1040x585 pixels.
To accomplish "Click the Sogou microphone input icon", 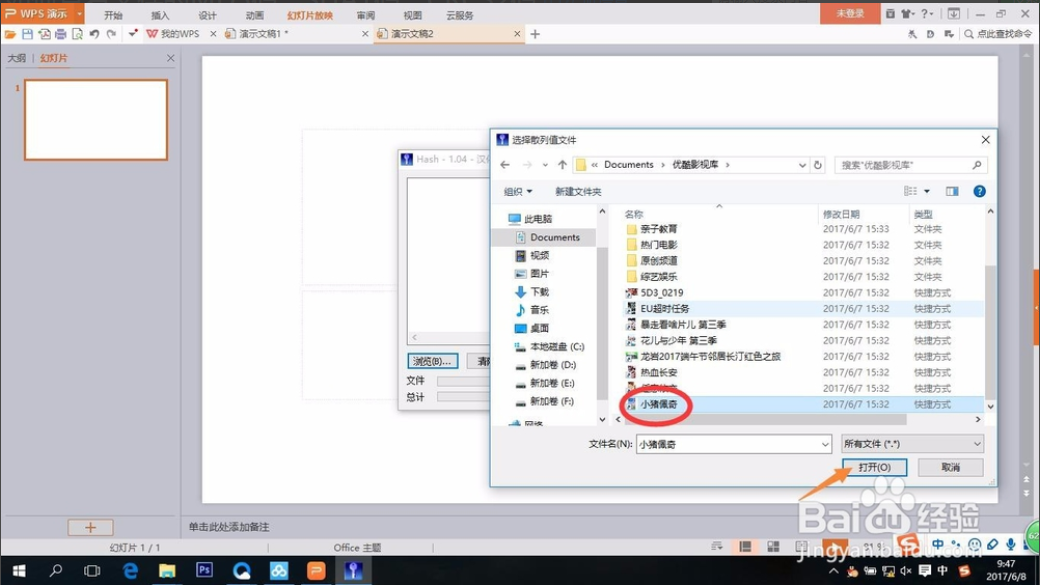I will tap(1010, 545).
